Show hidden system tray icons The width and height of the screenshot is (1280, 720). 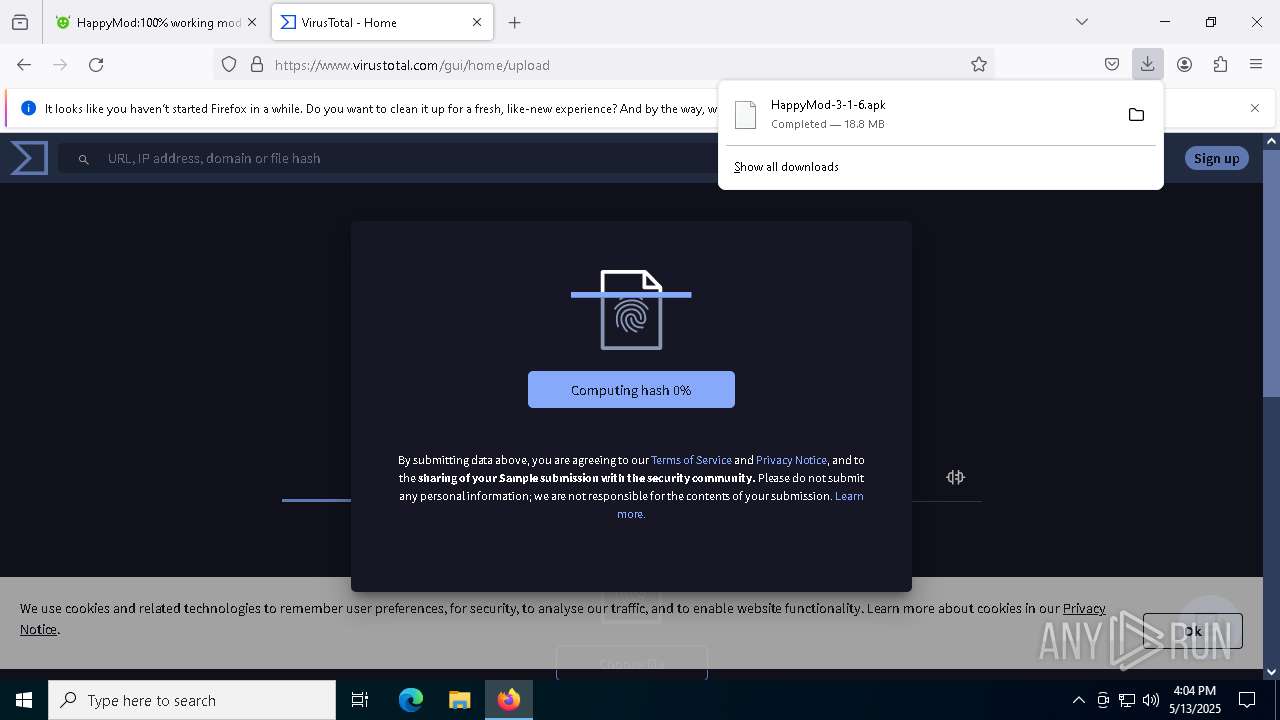(1078, 700)
